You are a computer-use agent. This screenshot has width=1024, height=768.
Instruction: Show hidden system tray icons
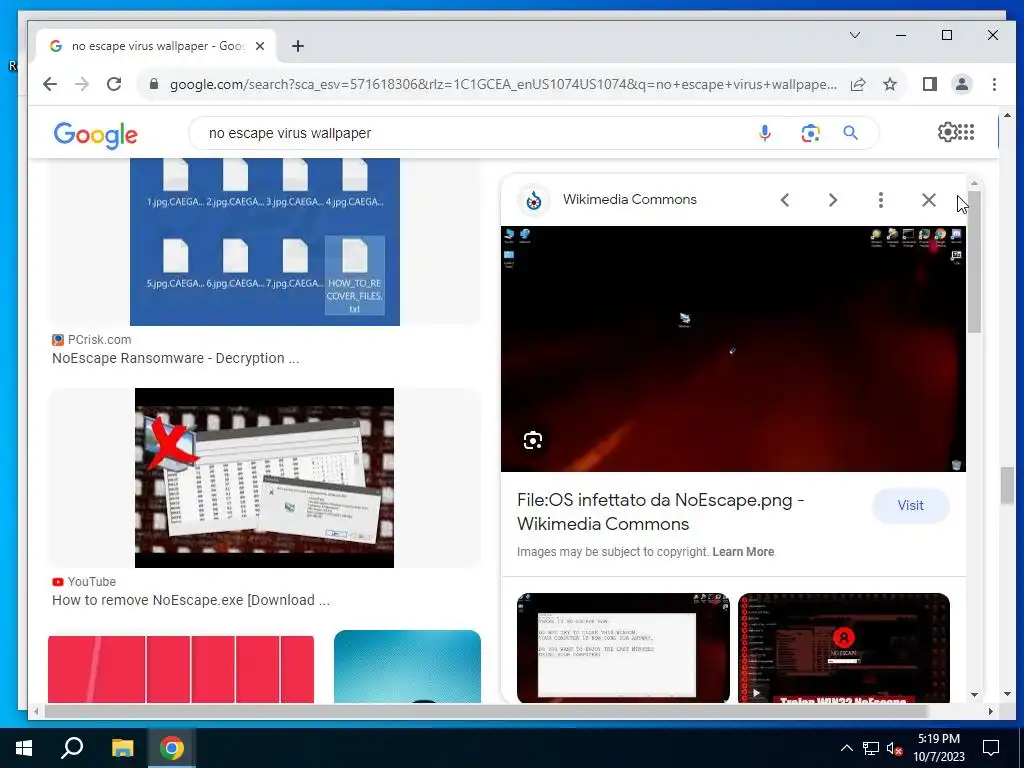point(846,748)
